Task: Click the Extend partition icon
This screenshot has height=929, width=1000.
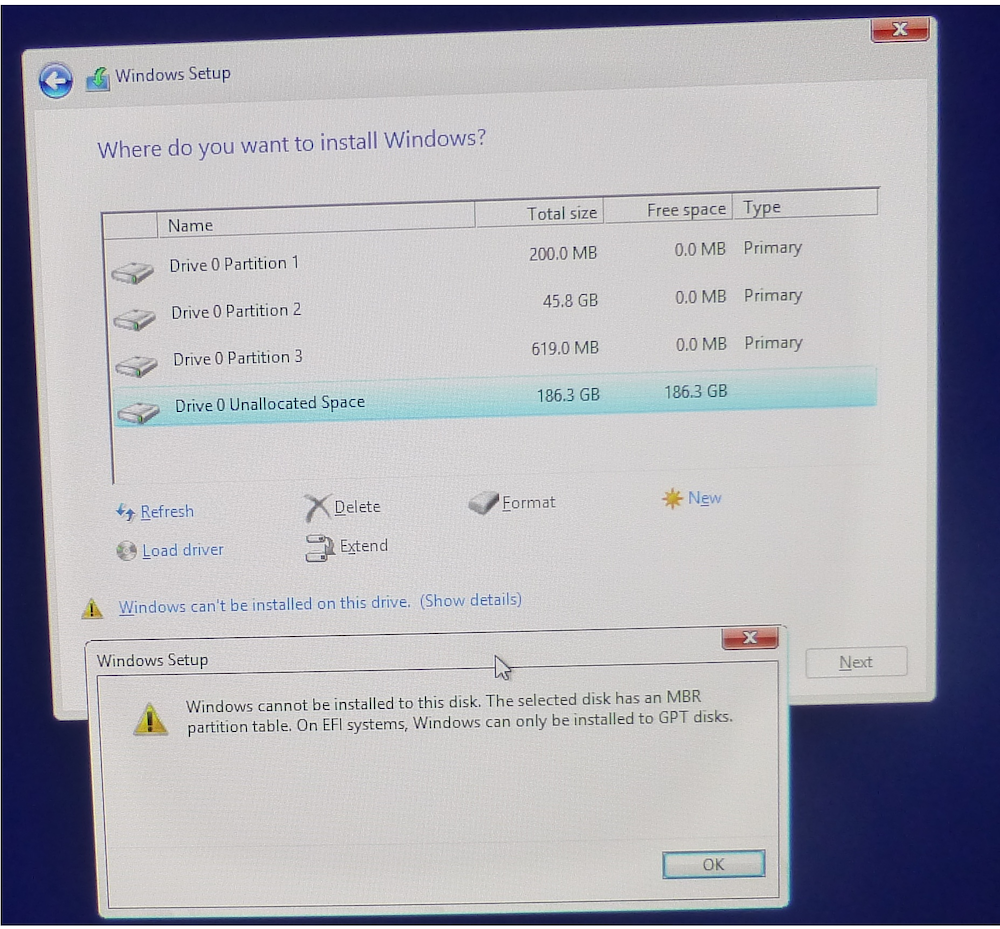Action: tap(320, 548)
